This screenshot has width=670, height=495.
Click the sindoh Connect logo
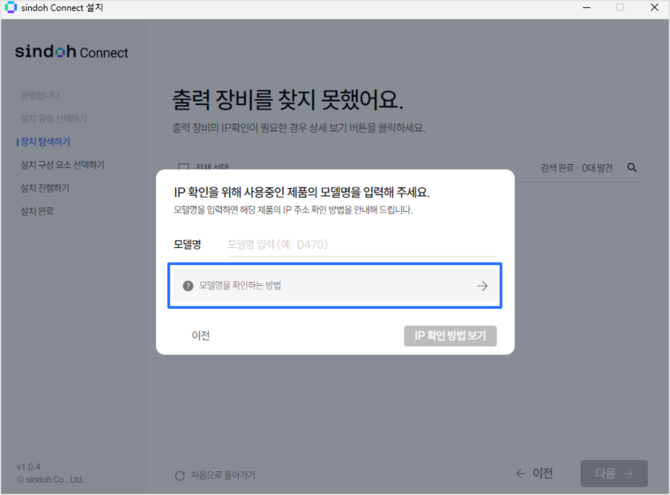tap(71, 52)
